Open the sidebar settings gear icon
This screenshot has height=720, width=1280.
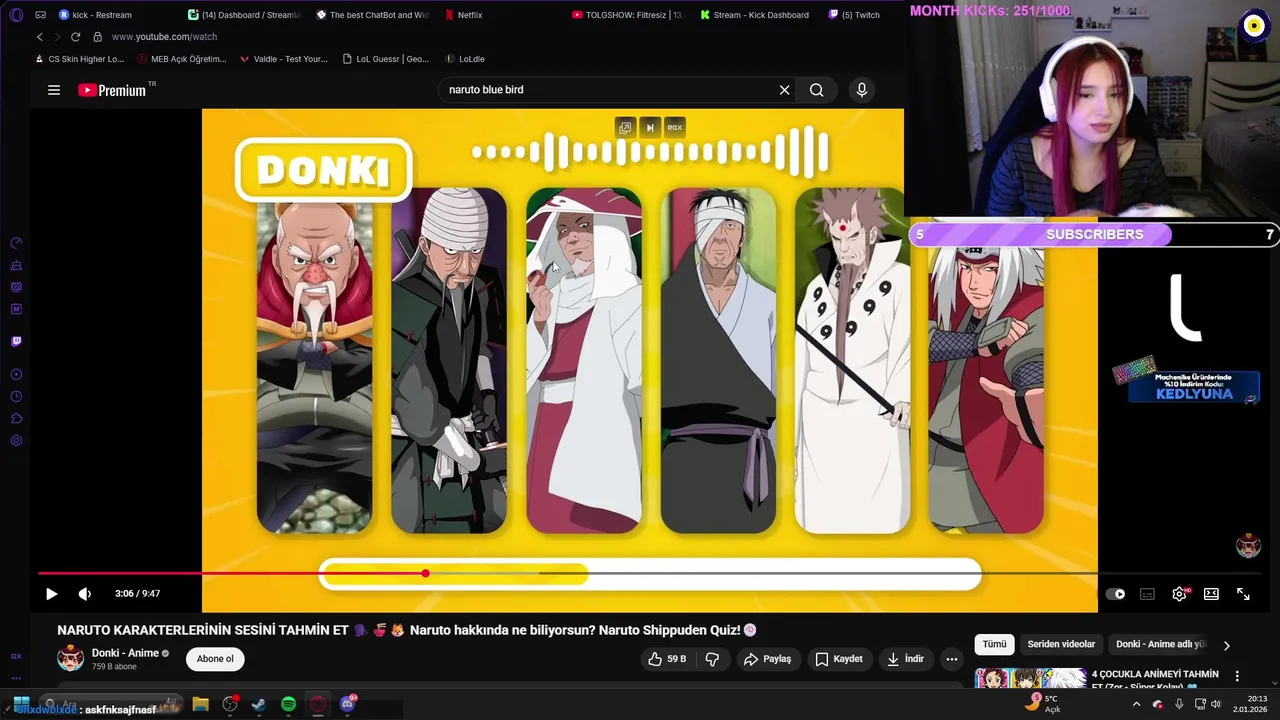(x=16, y=441)
